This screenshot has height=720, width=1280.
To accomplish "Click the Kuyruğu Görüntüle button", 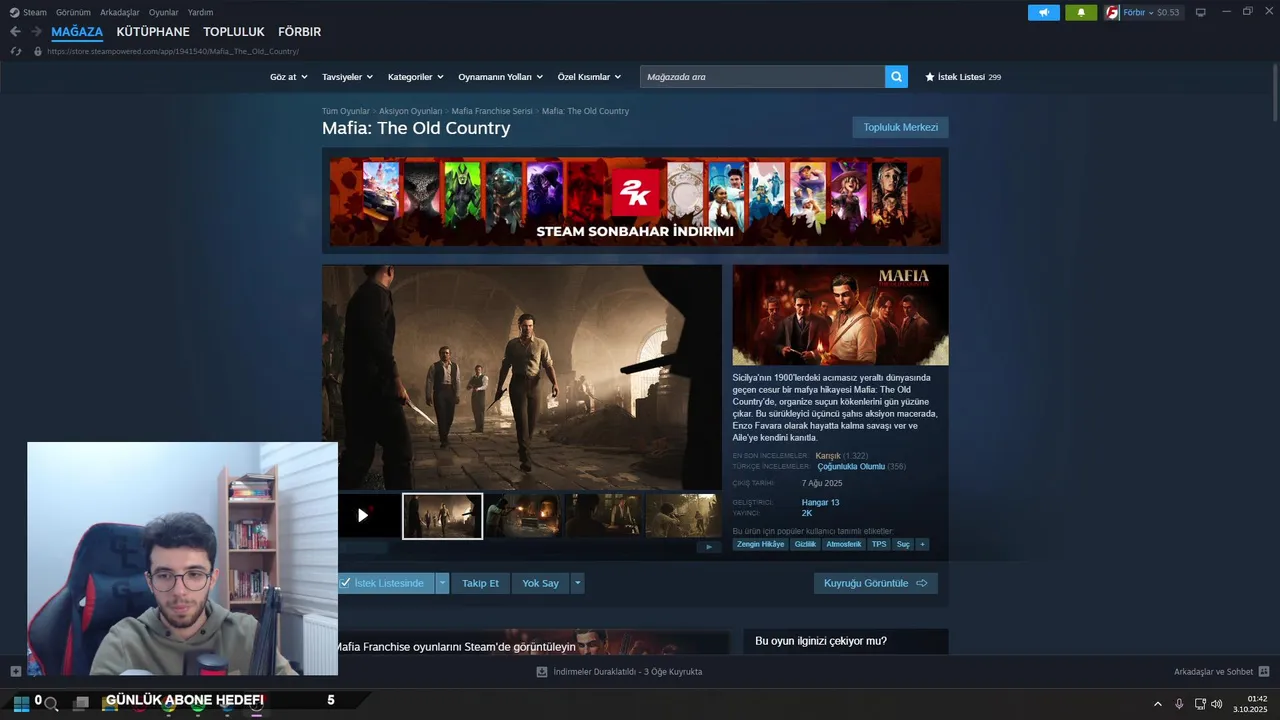I will point(876,583).
